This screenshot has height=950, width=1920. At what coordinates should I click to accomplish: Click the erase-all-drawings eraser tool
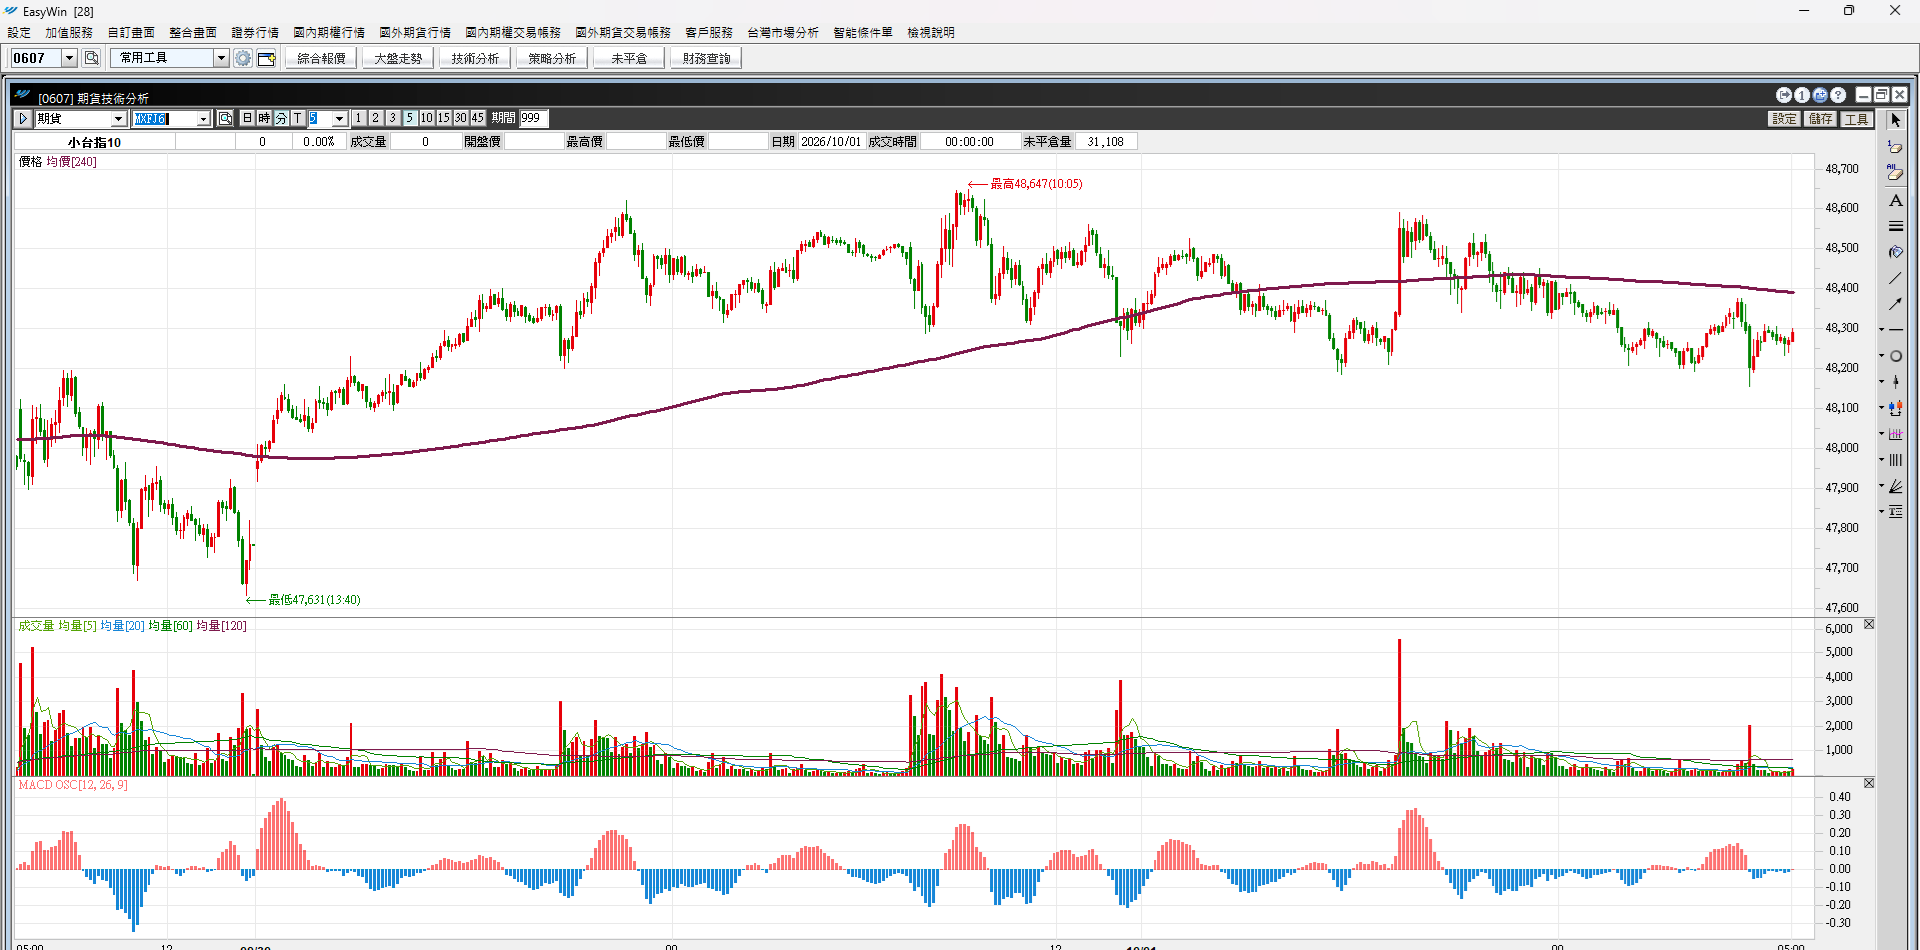pyautogui.click(x=1895, y=173)
